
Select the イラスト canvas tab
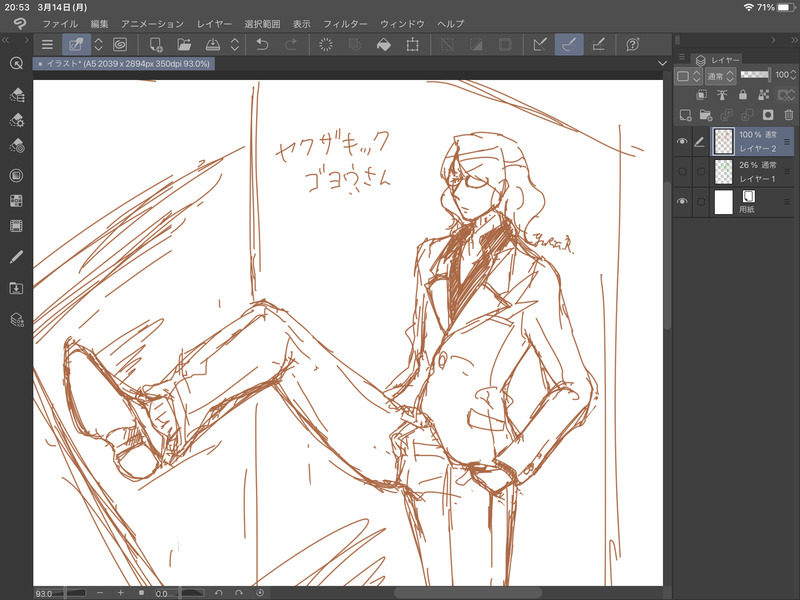click(x=124, y=64)
